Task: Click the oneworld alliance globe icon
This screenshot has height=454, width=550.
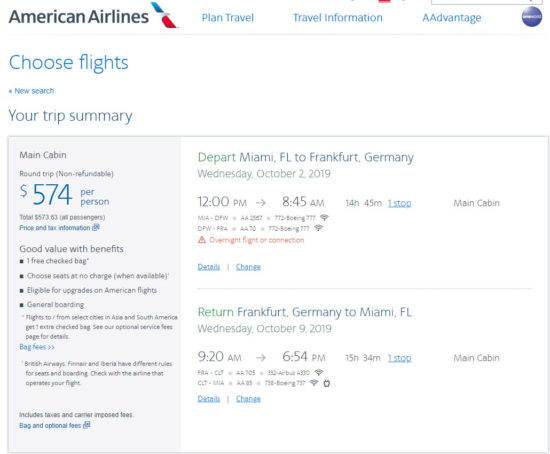Action: [532, 16]
